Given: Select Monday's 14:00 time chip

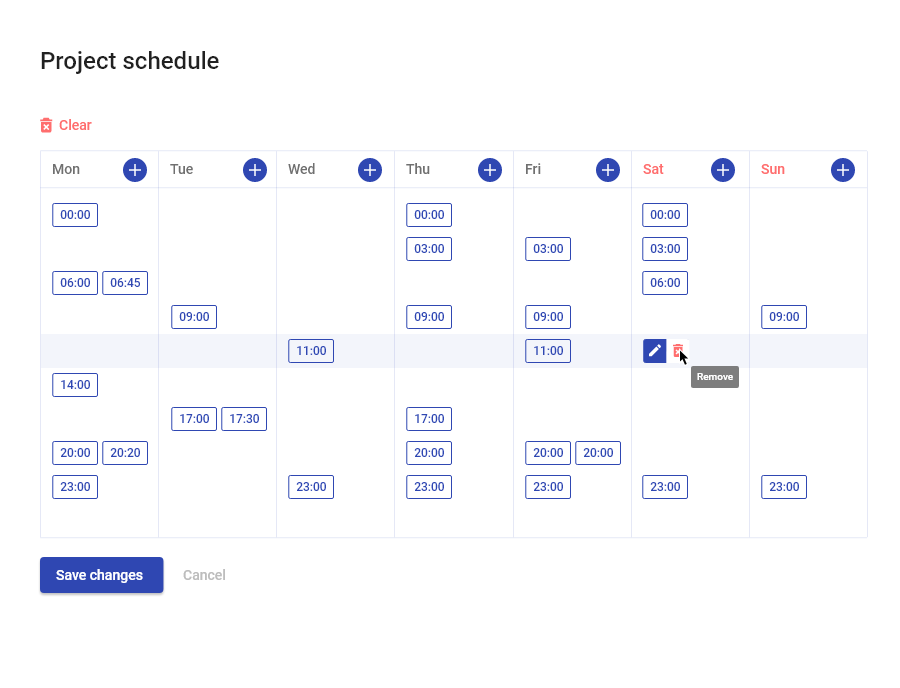Looking at the screenshot, I should pos(75,385).
